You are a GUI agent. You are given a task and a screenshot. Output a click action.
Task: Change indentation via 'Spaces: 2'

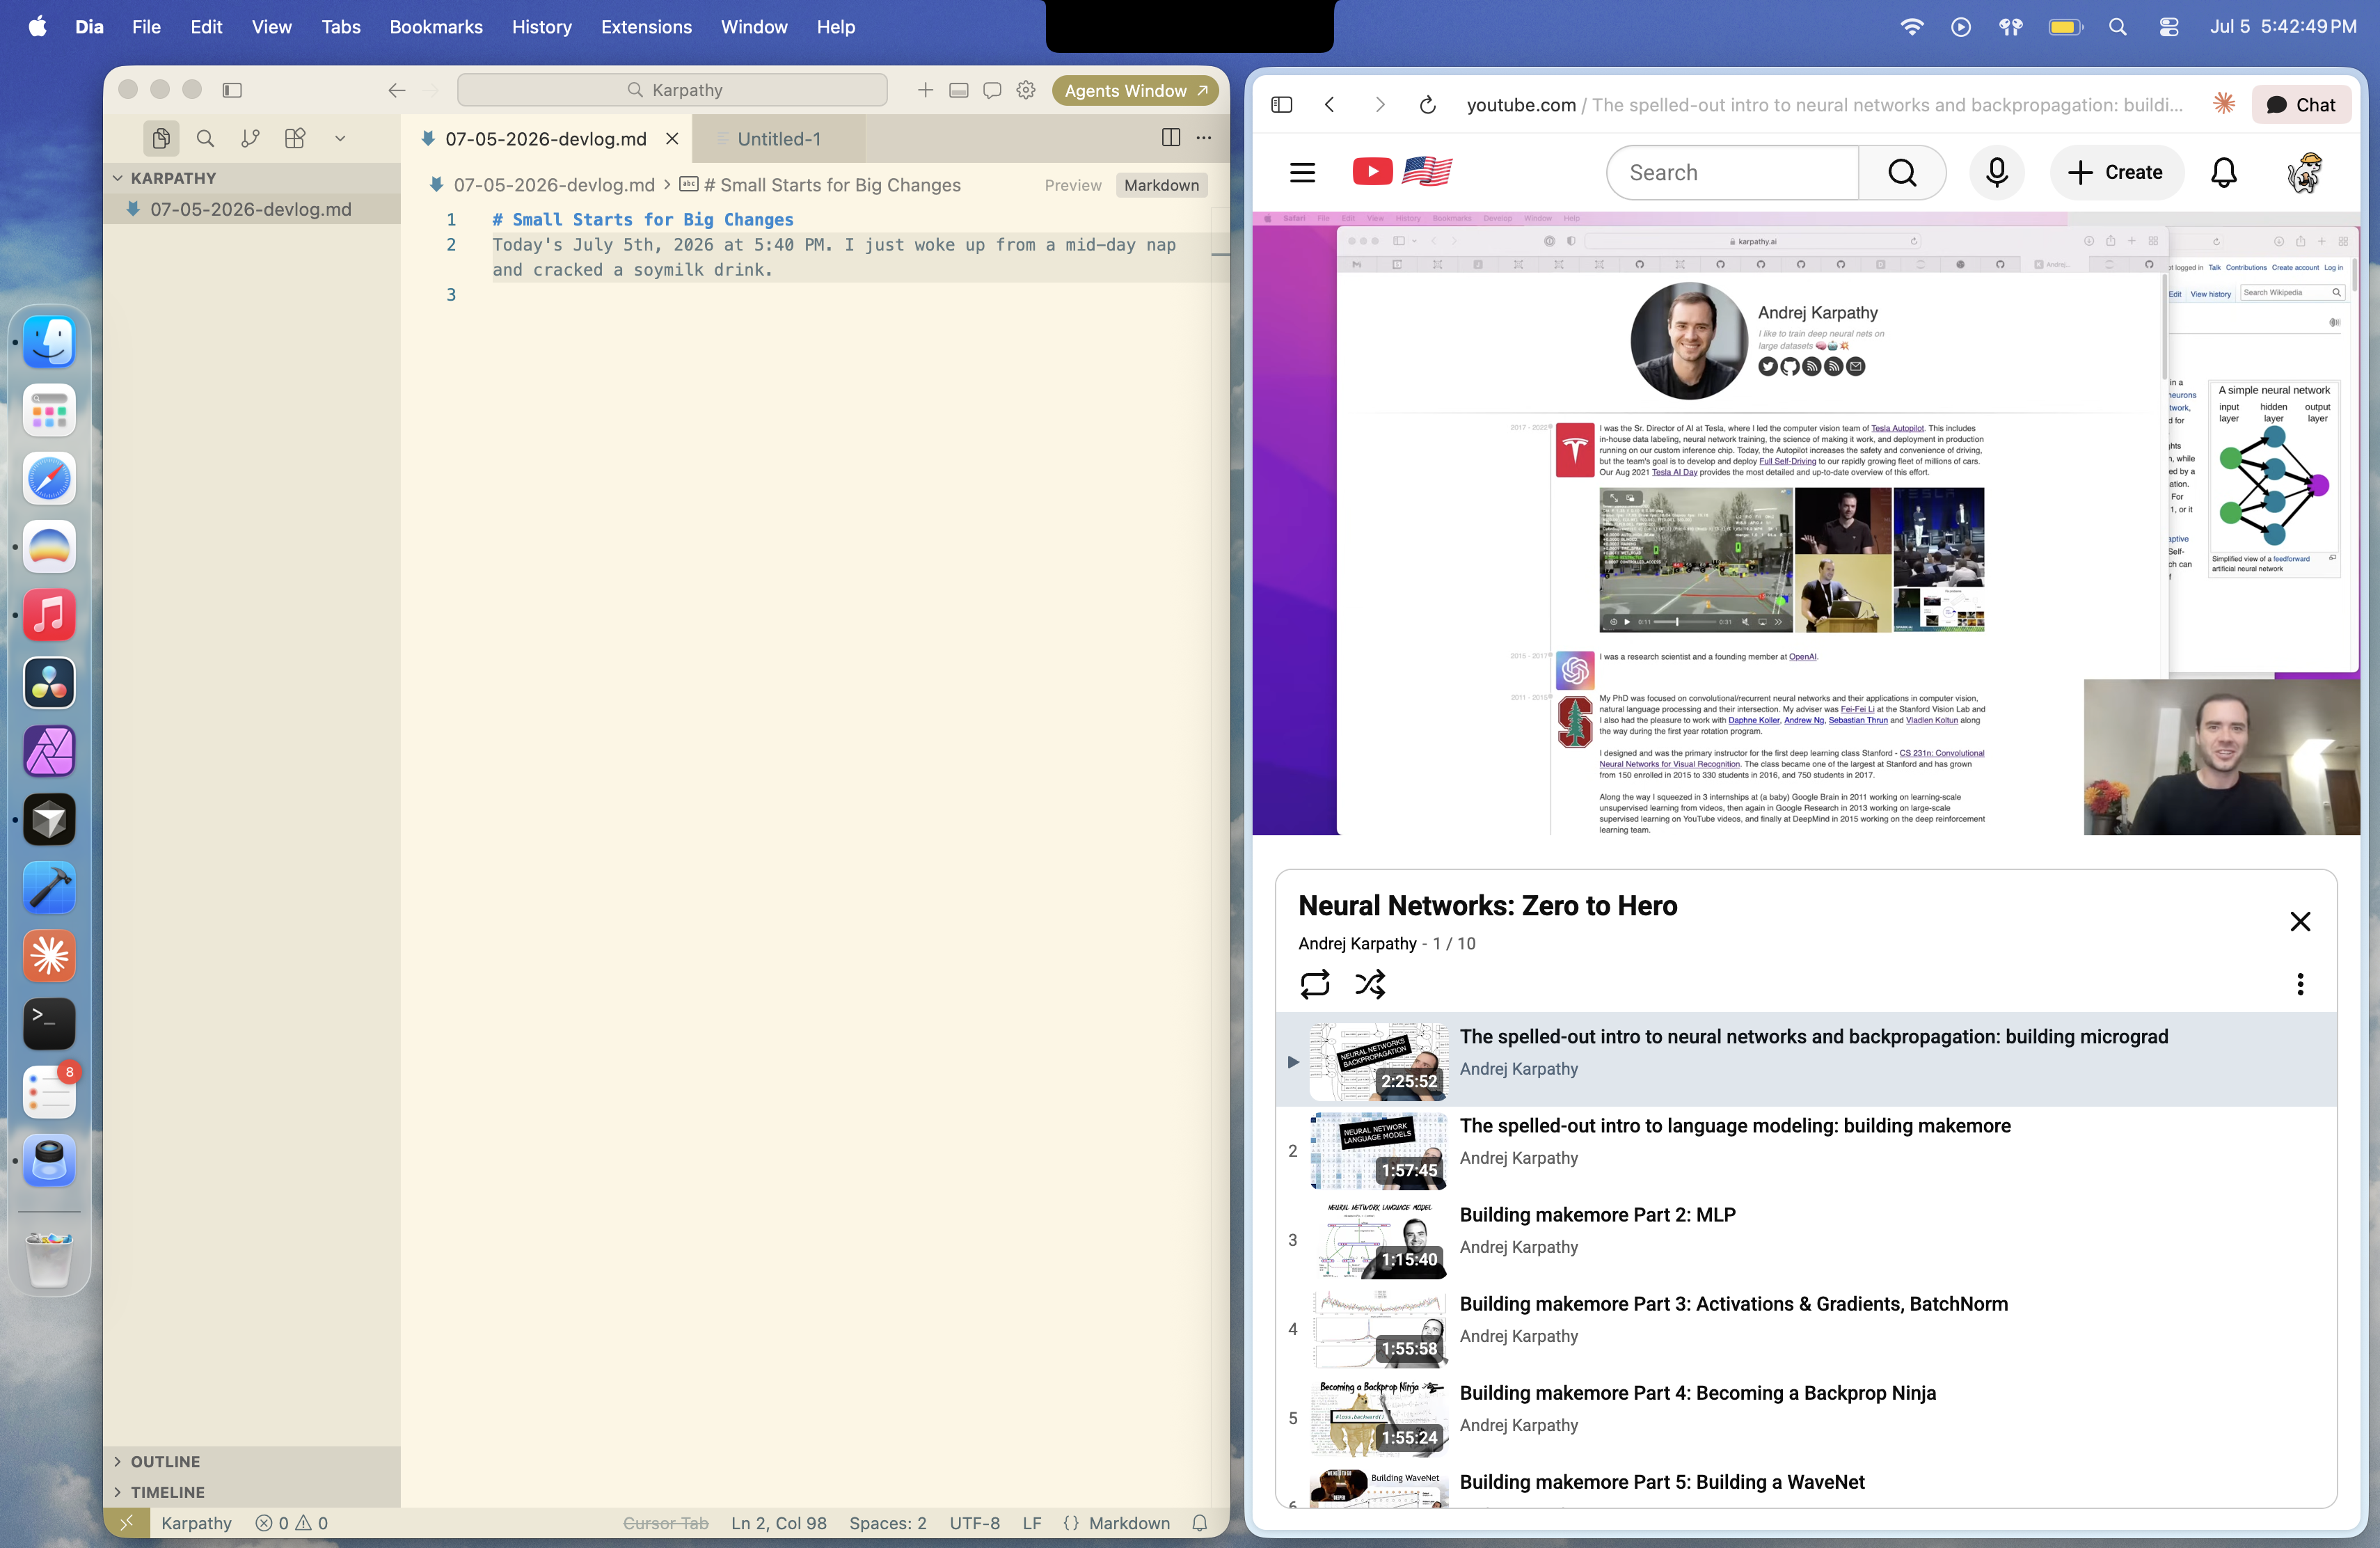tap(887, 1522)
